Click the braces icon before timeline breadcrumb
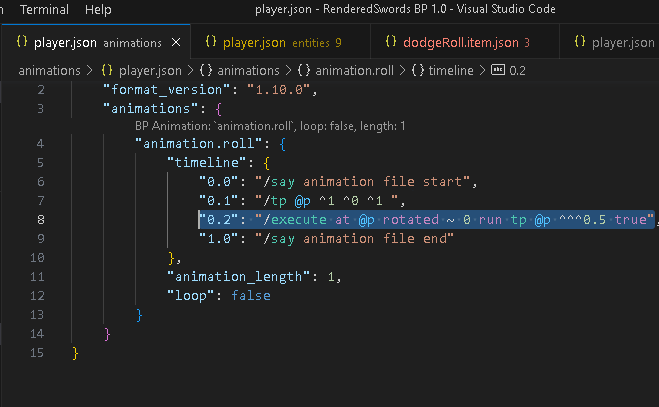 [418, 70]
